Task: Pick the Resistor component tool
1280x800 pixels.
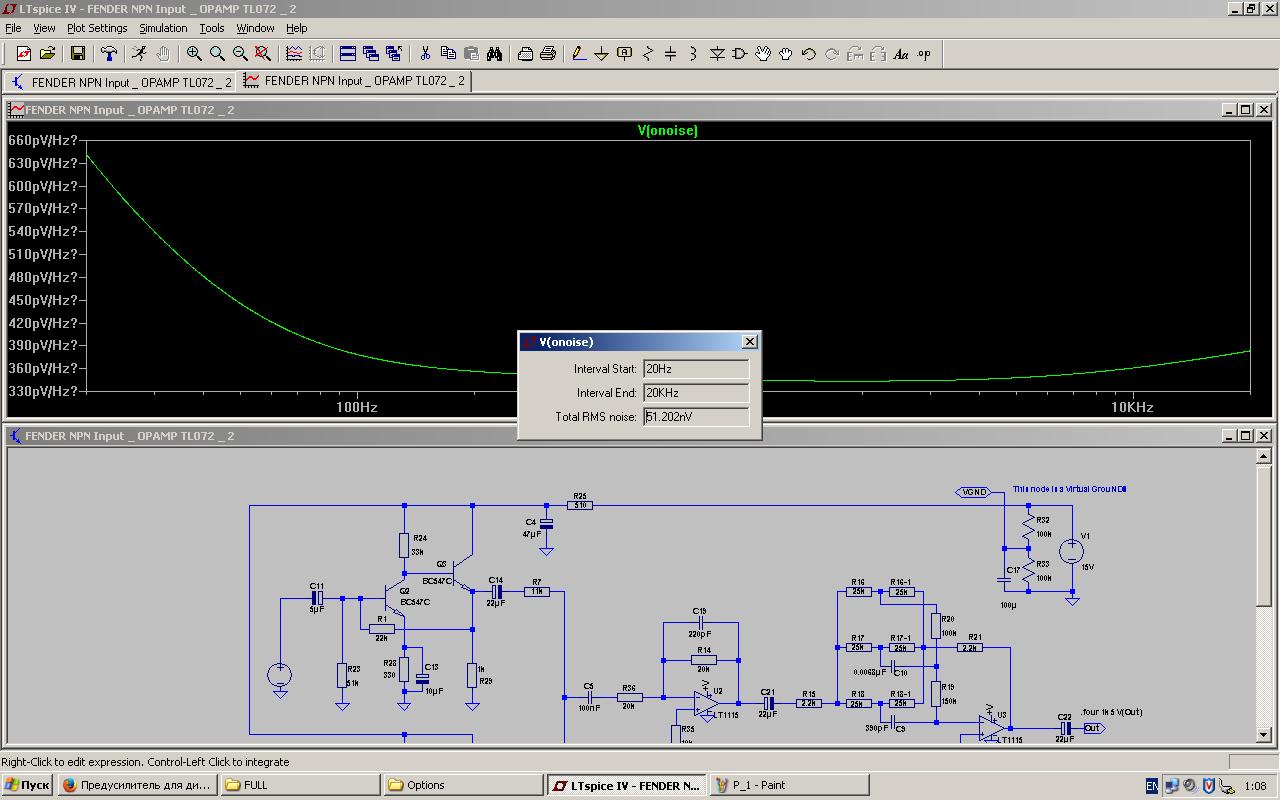Action: tap(647, 54)
